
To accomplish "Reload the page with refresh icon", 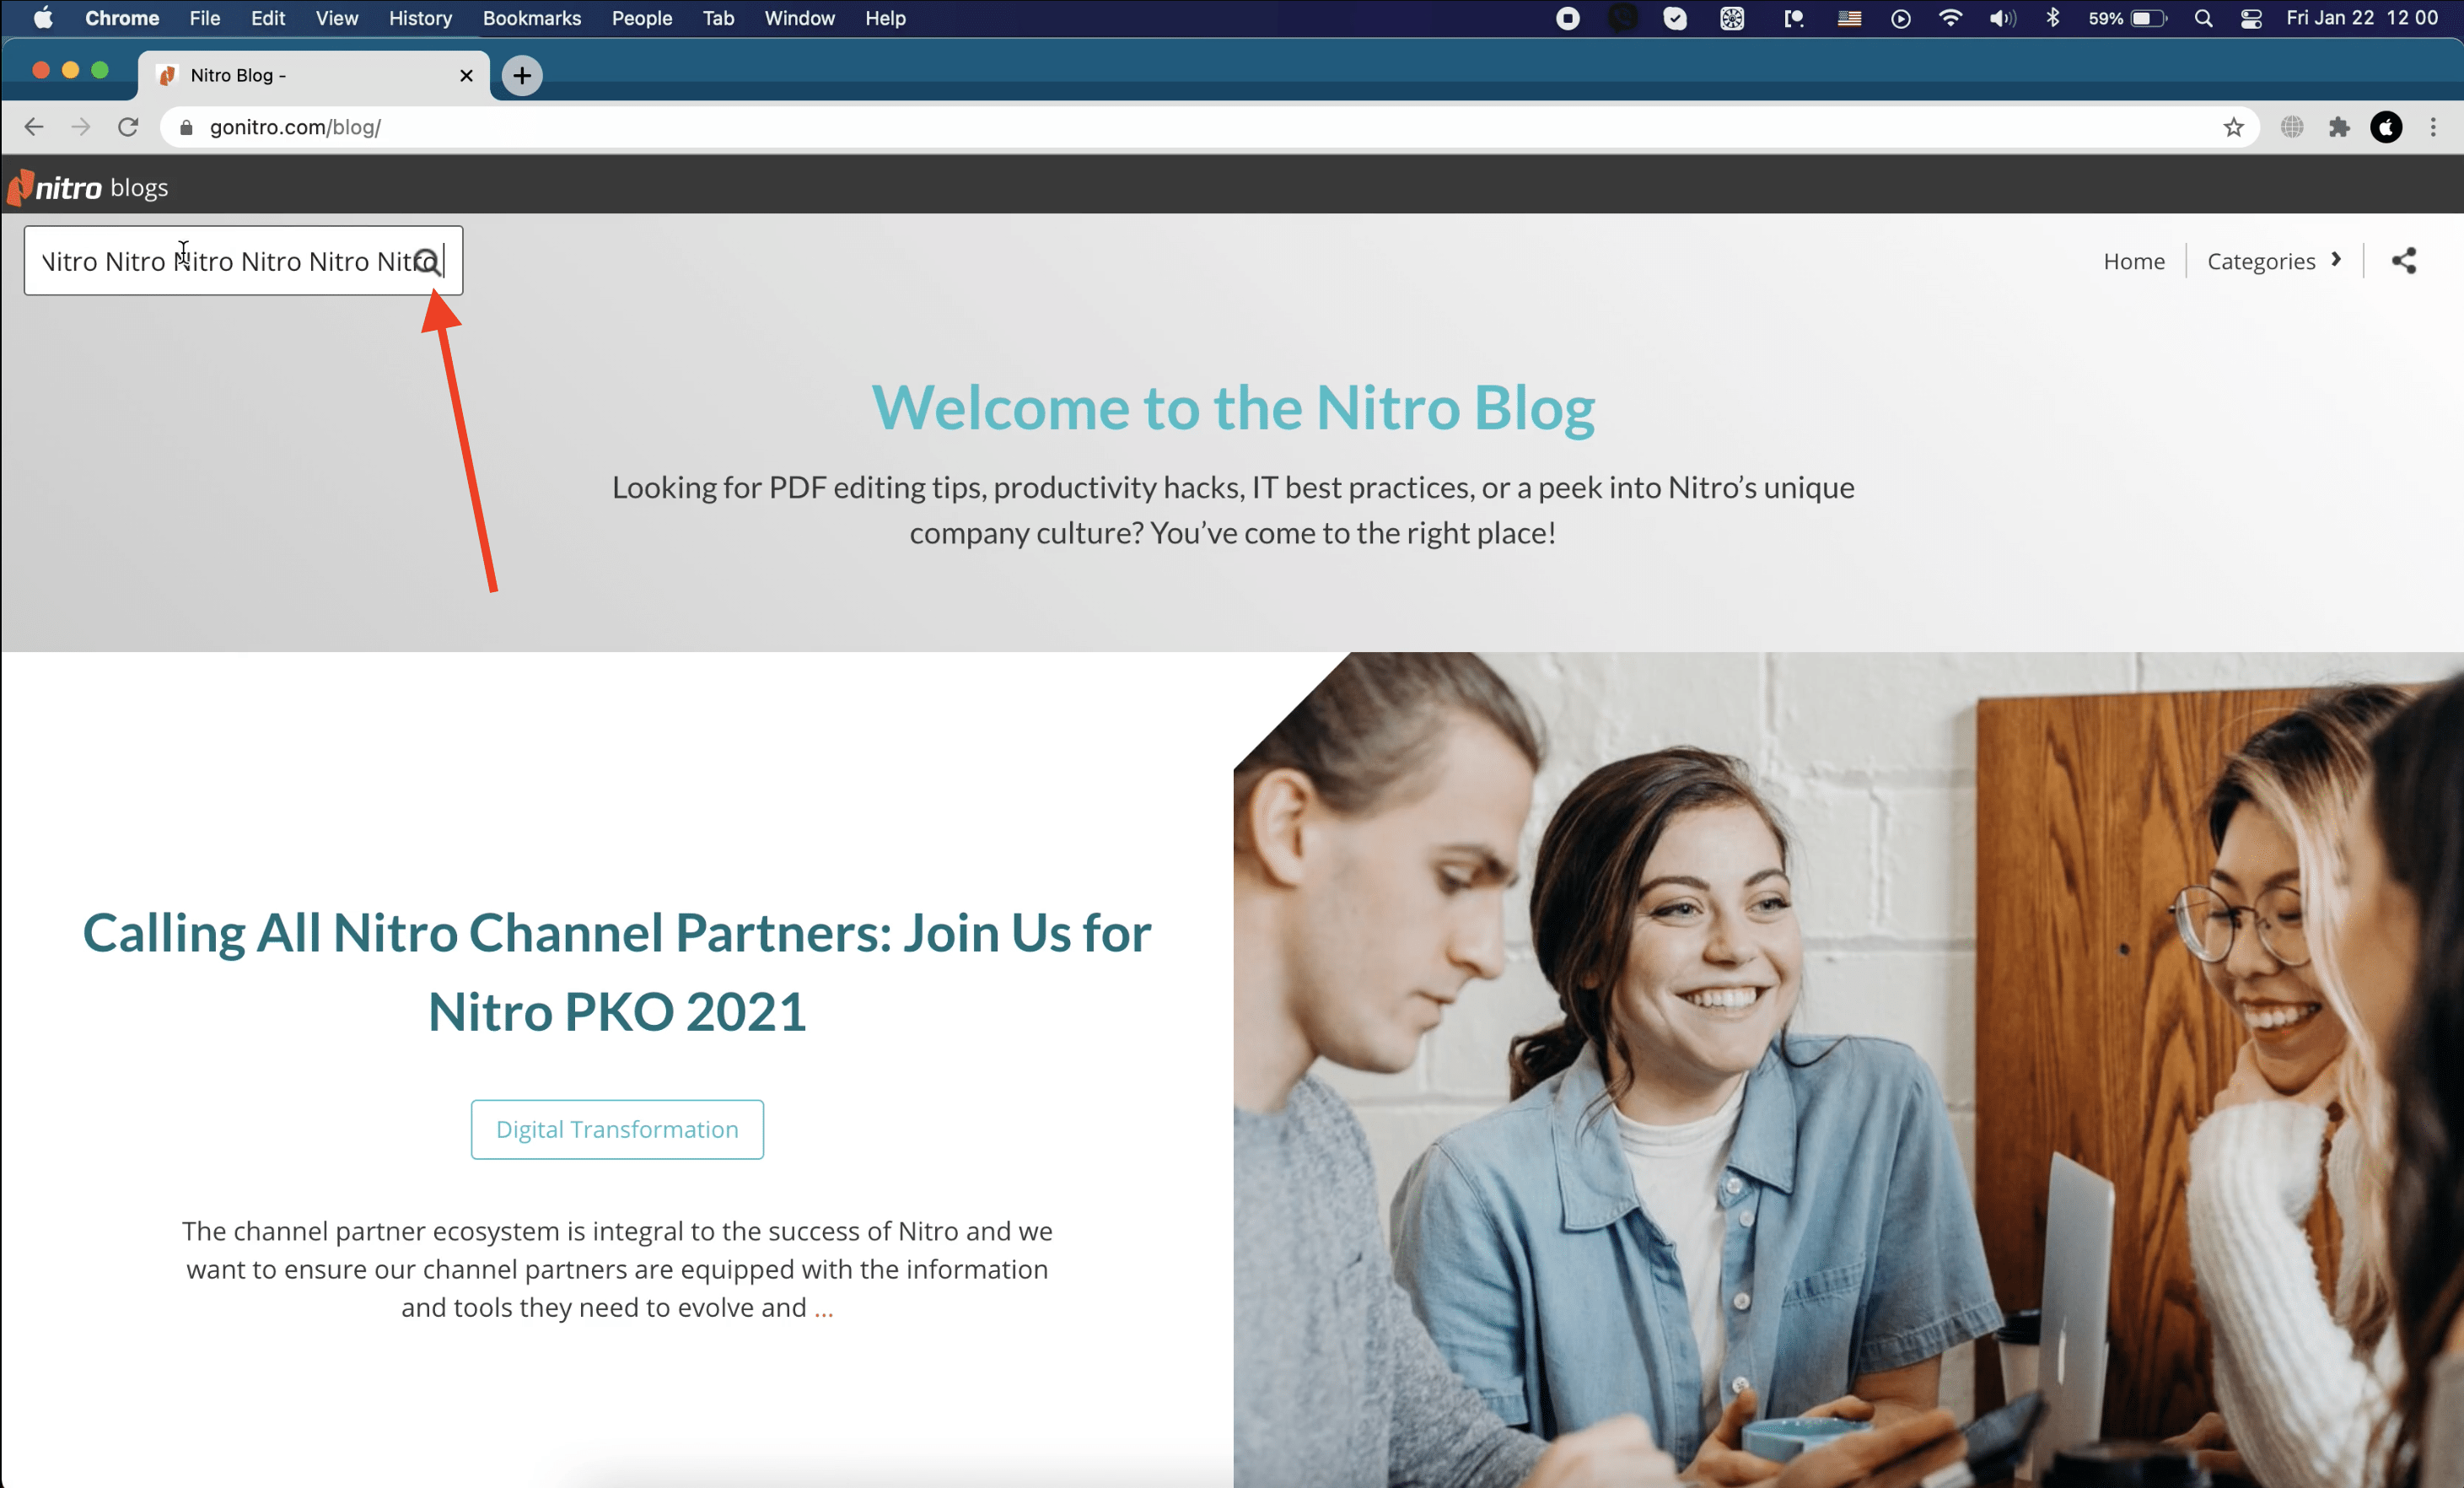I will [128, 127].
